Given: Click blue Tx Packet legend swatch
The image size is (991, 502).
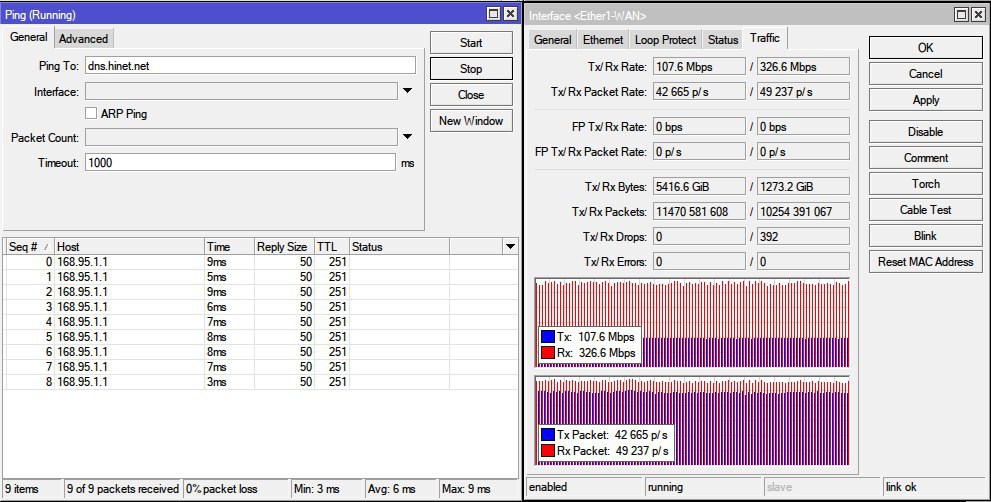Looking at the screenshot, I should click(547, 434).
